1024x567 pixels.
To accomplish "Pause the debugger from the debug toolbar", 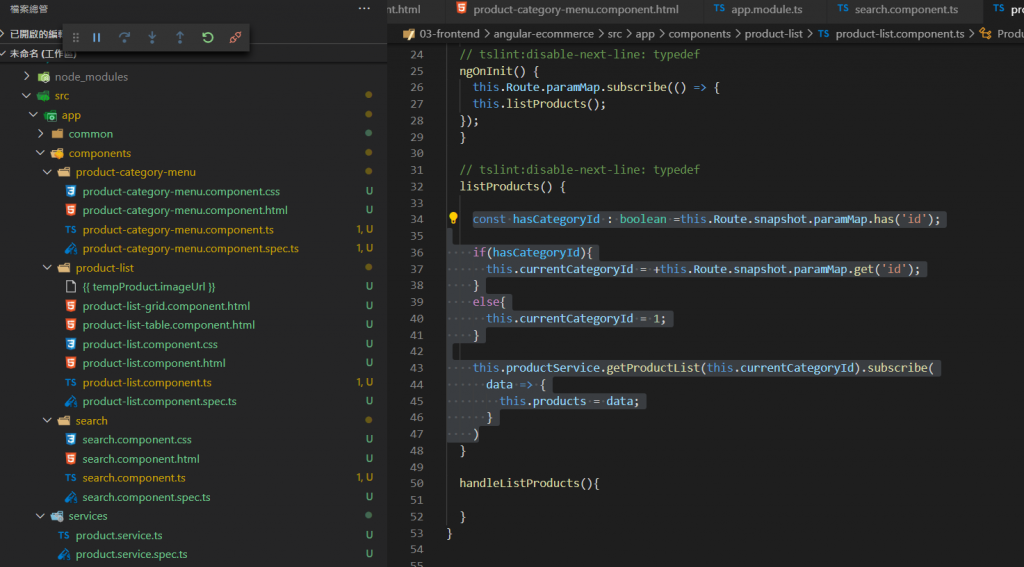I will 97,38.
